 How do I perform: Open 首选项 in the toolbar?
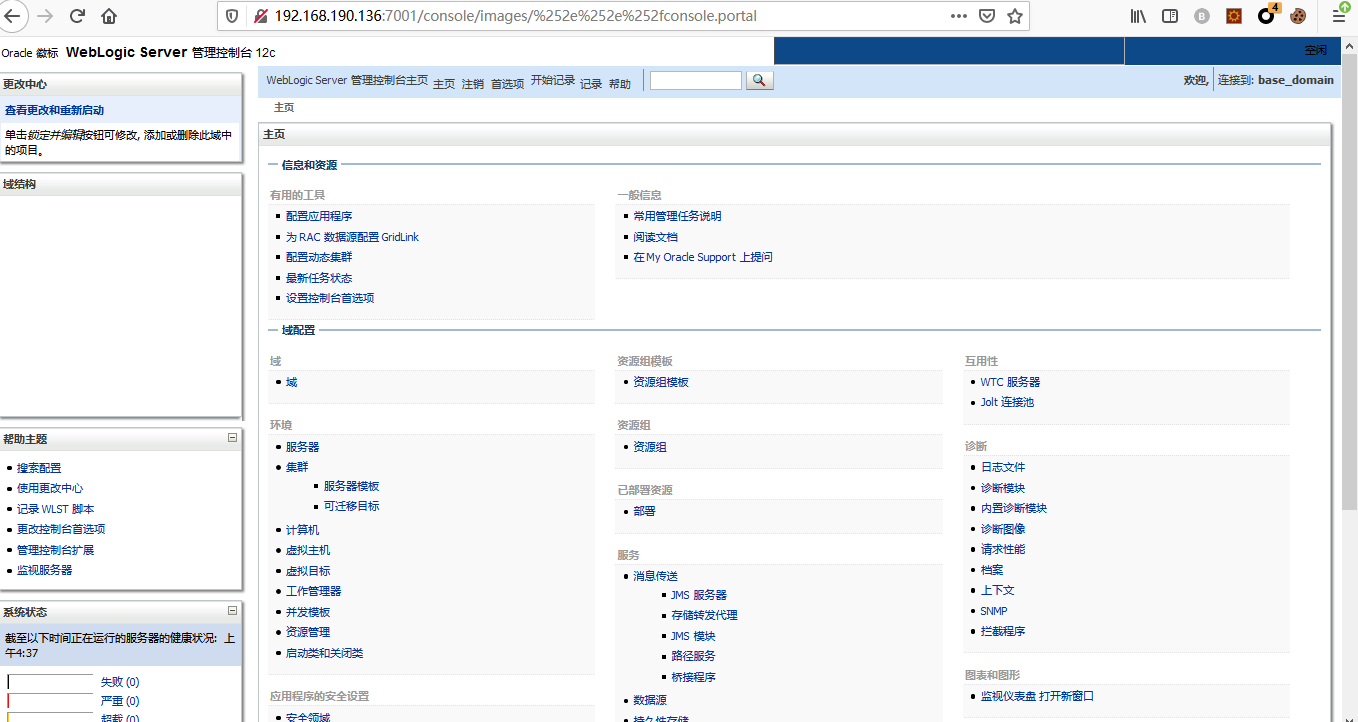tap(507, 84)
